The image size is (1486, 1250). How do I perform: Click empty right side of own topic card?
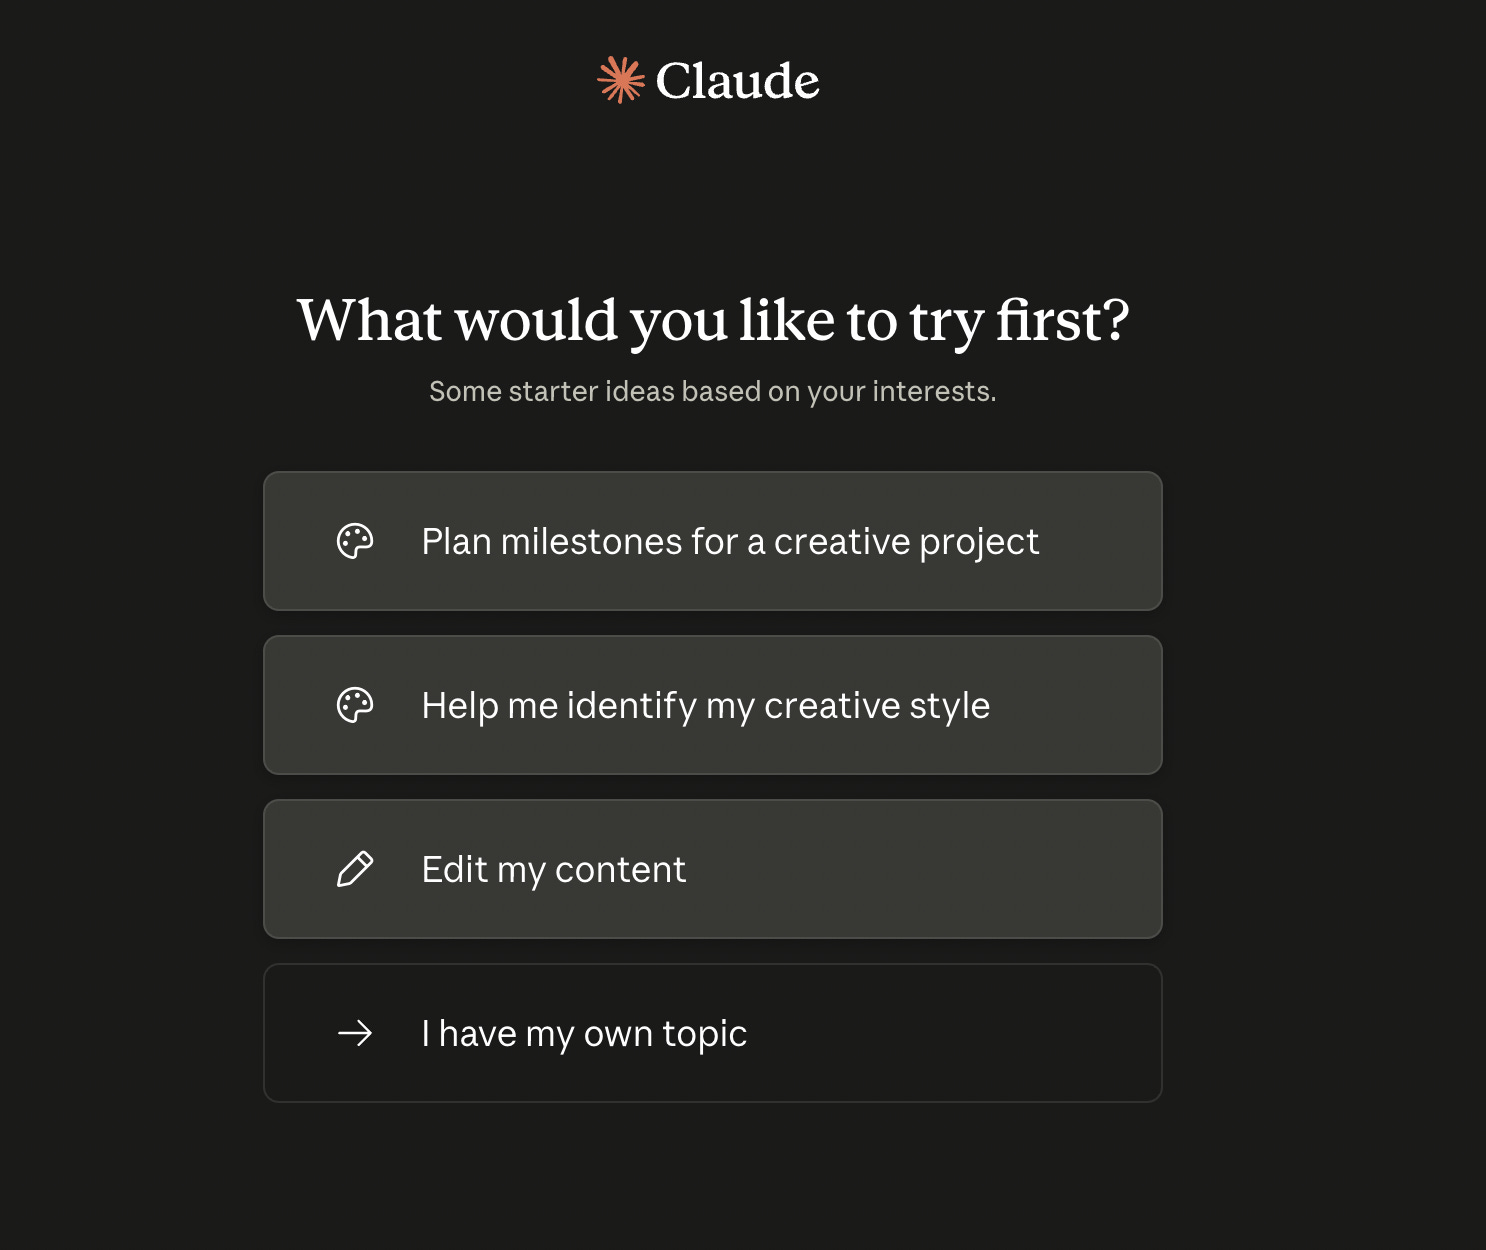pyautogui.click(x=980, y=1033)
